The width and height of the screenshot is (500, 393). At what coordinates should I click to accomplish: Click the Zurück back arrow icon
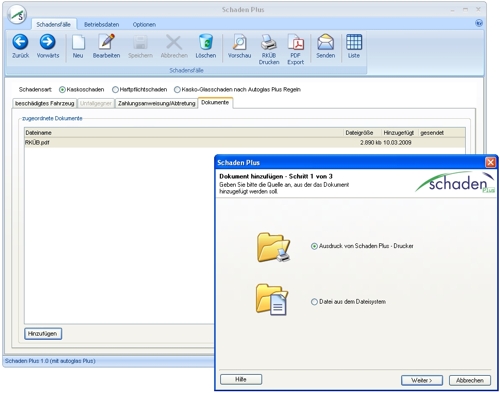[20, 42]
